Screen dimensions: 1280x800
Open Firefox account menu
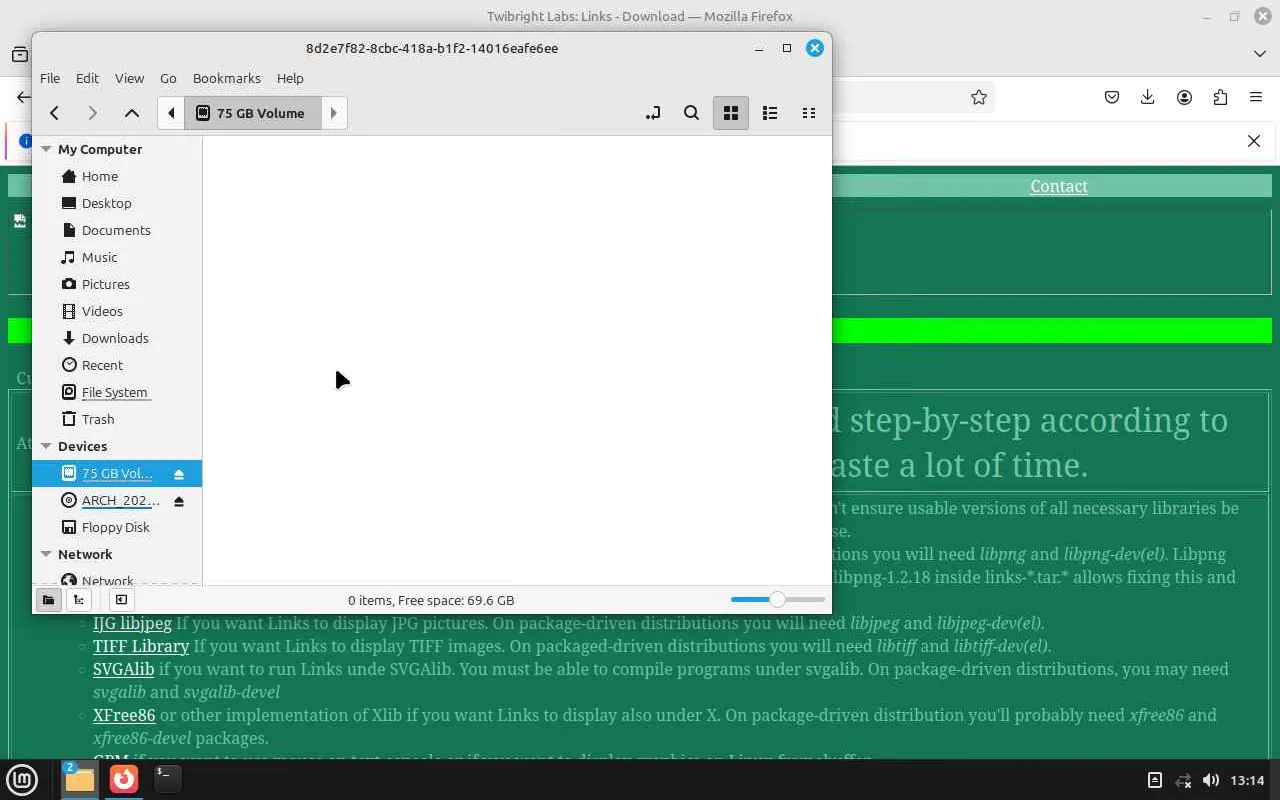click(x=1184, y=97)
